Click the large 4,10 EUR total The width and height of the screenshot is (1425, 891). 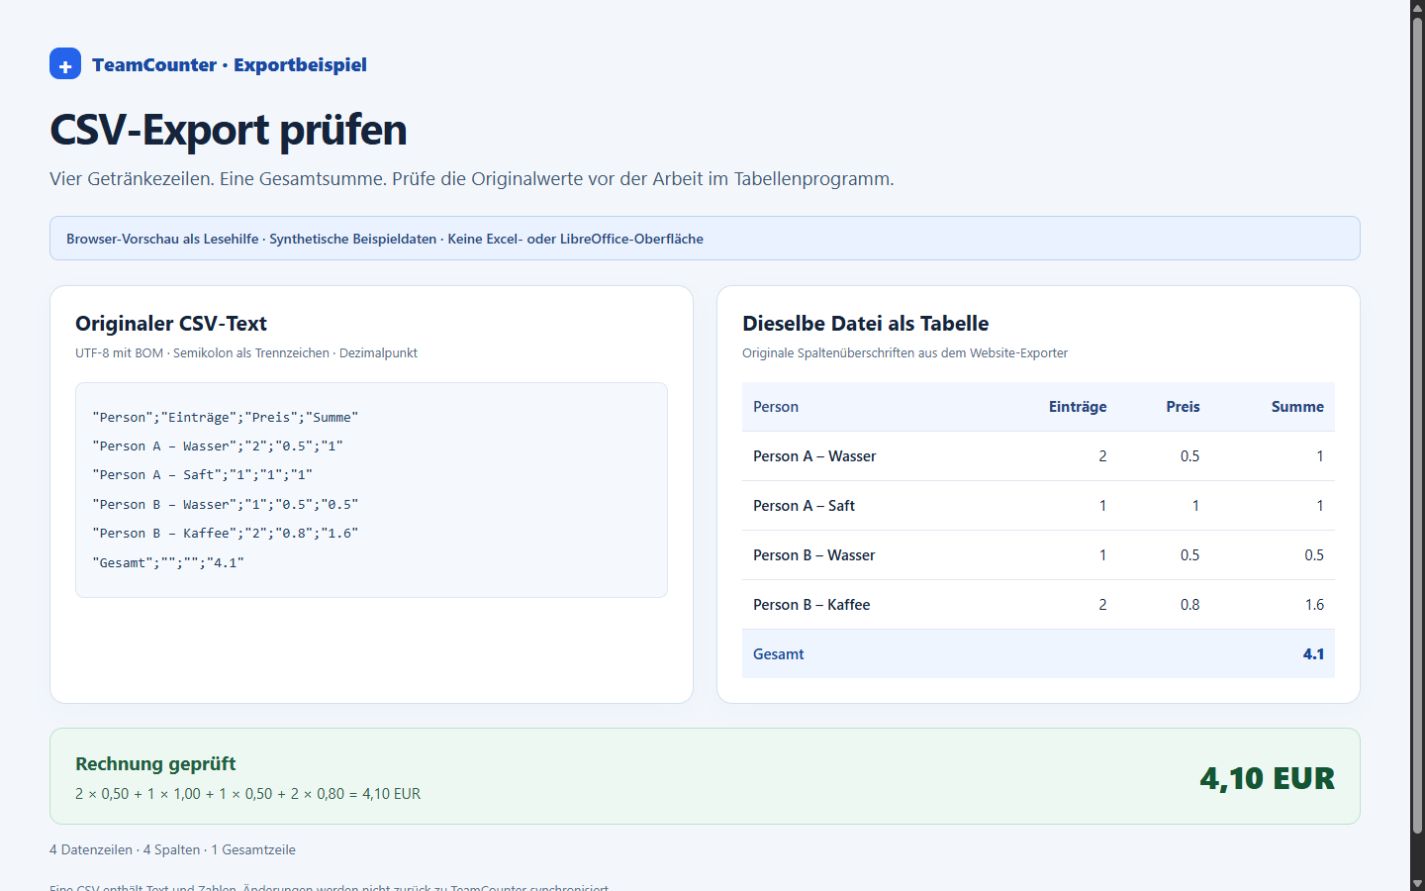tap(1267, 777)
